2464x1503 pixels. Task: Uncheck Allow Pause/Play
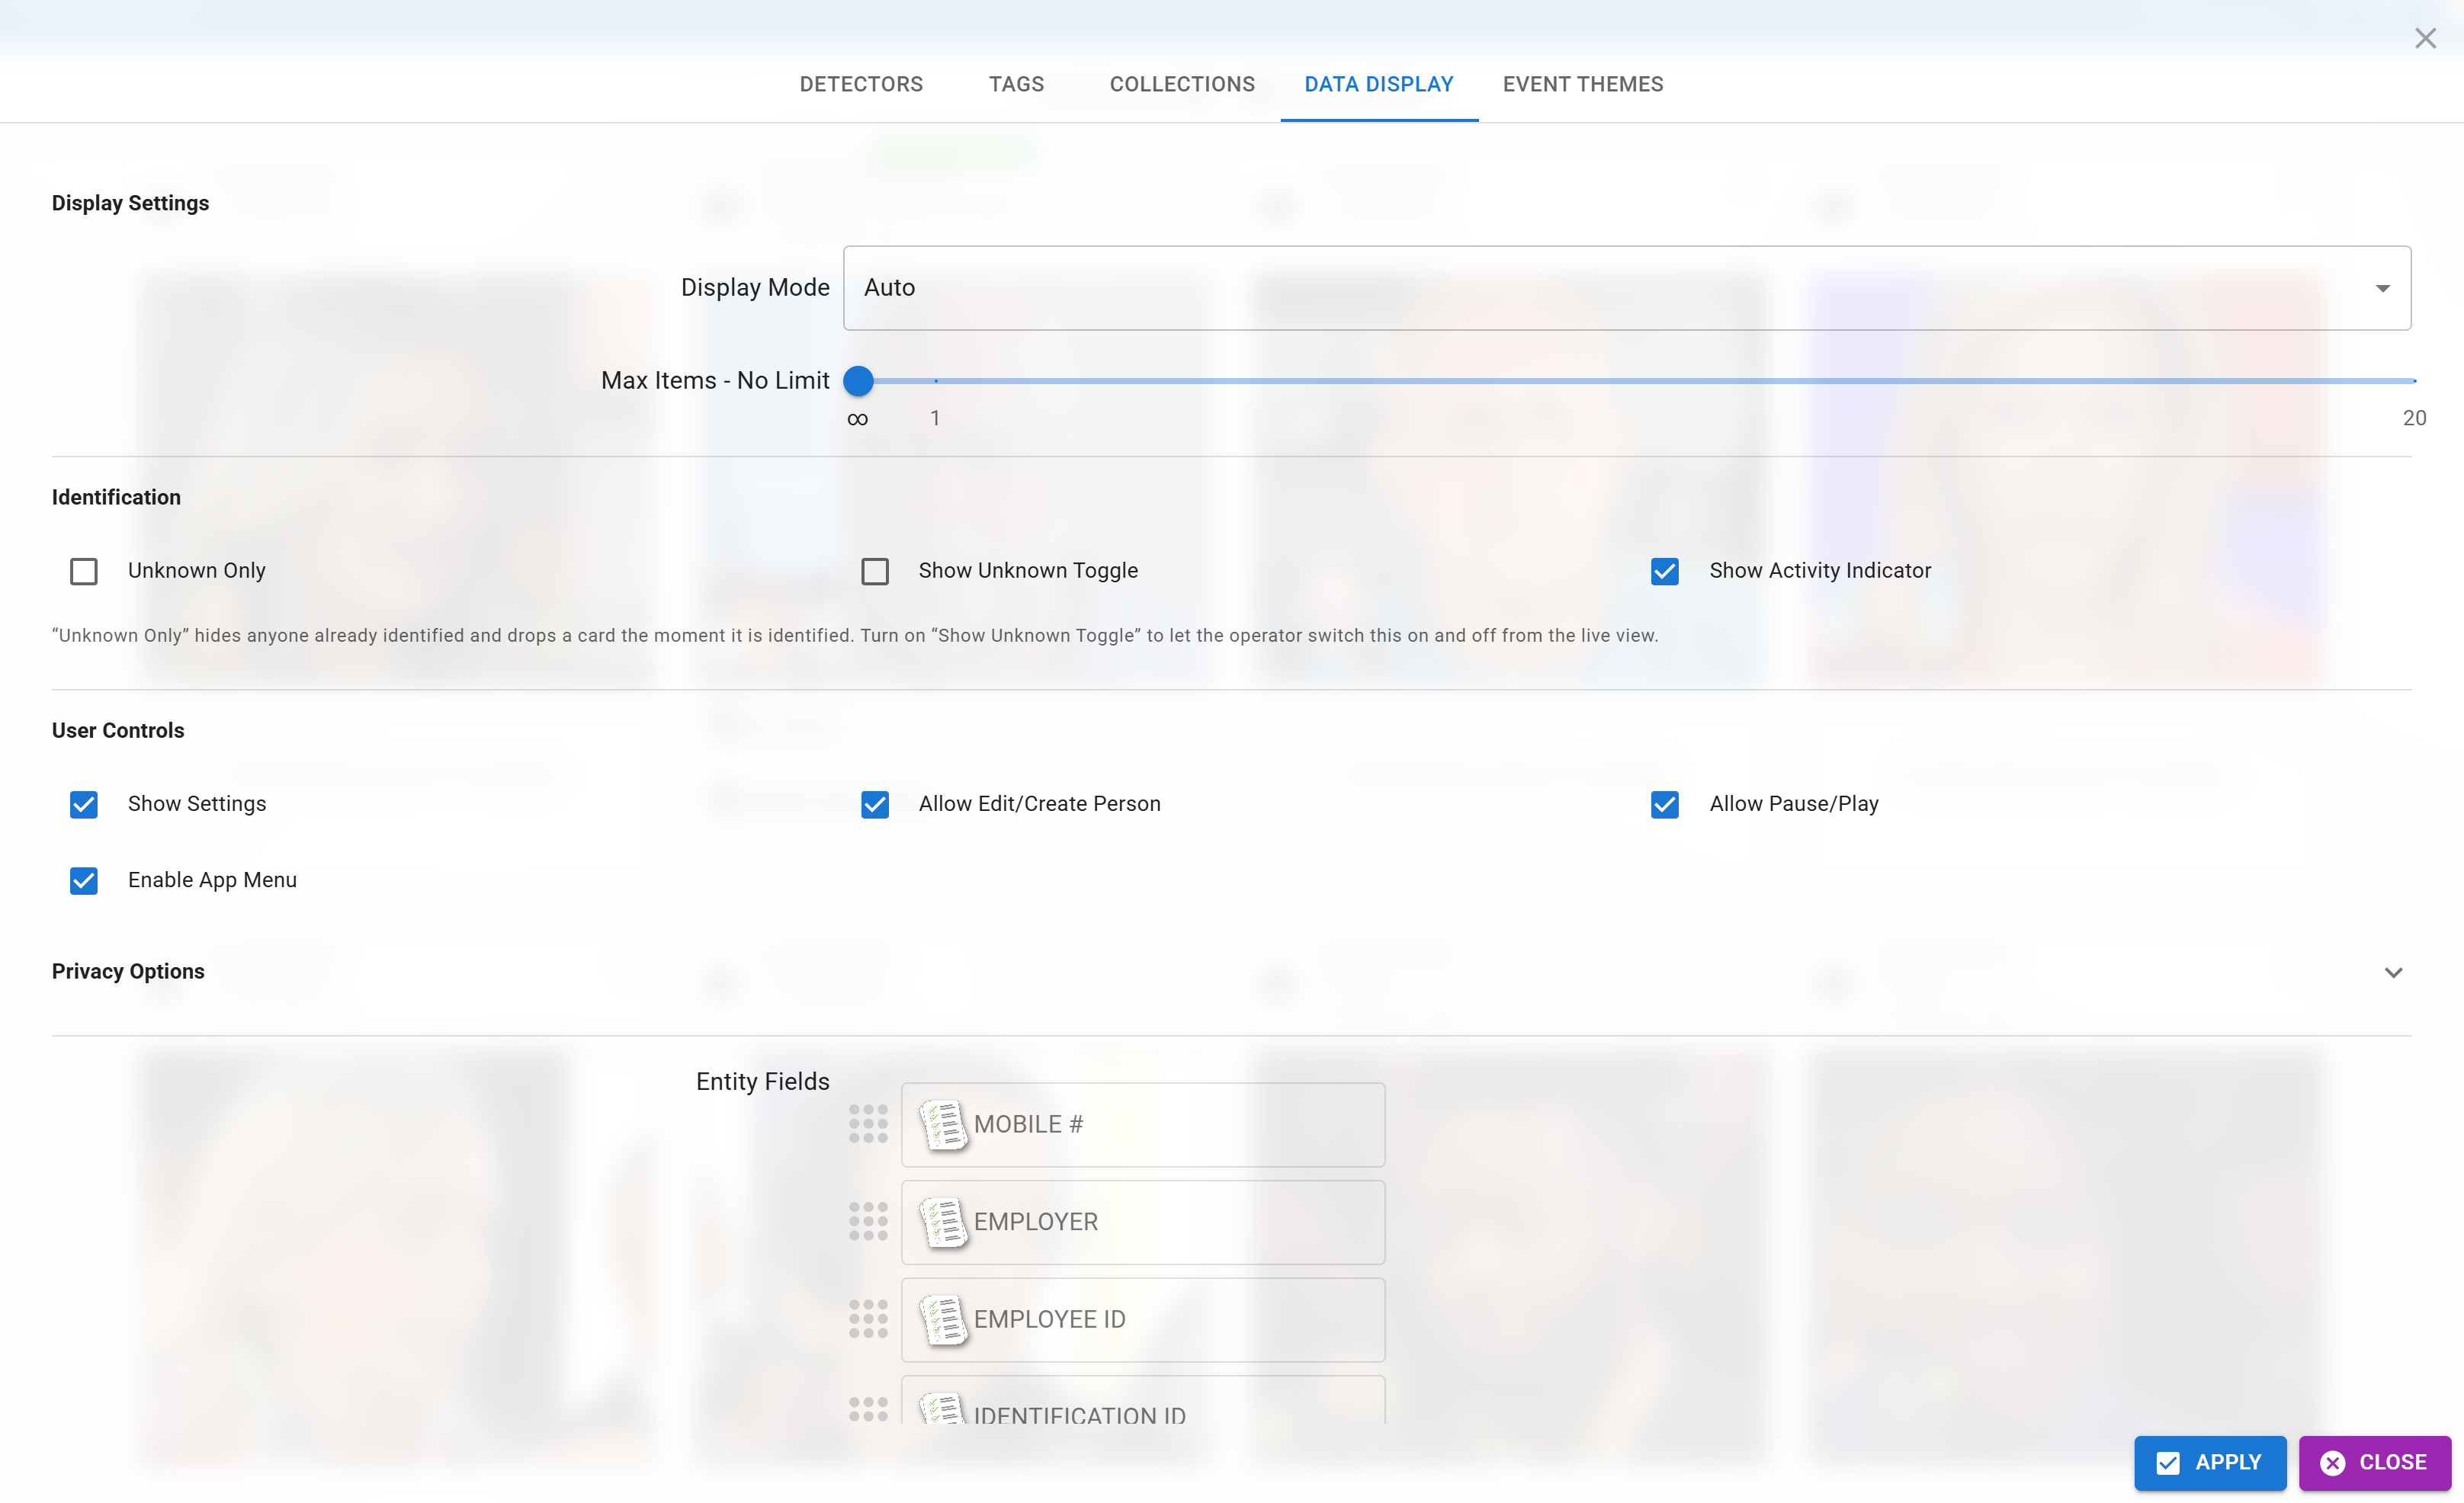1665,804
